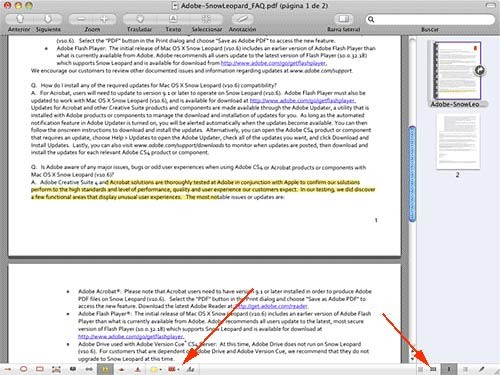Zoom out with the minus button

point(81,19)
